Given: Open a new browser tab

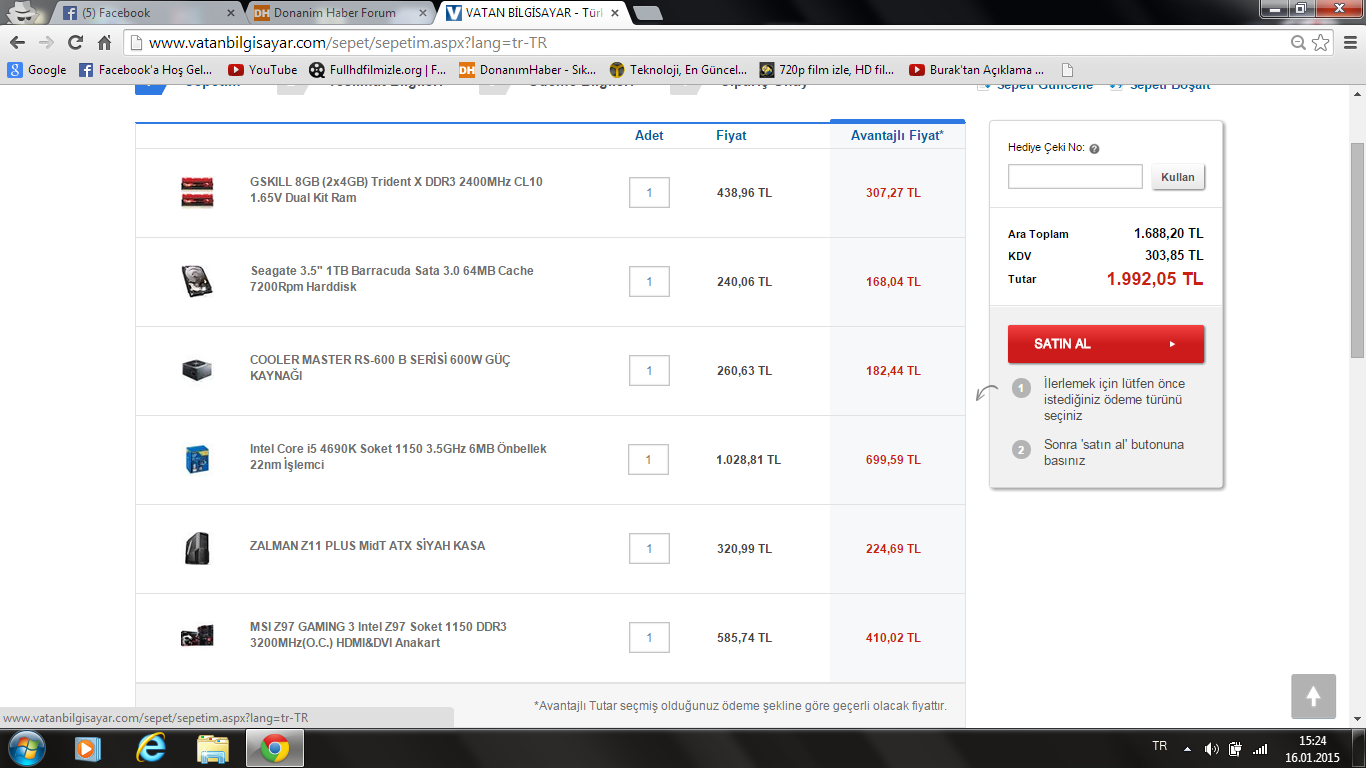Looking at the screenshot, I should pyautogui.click(x=648, y=13).
